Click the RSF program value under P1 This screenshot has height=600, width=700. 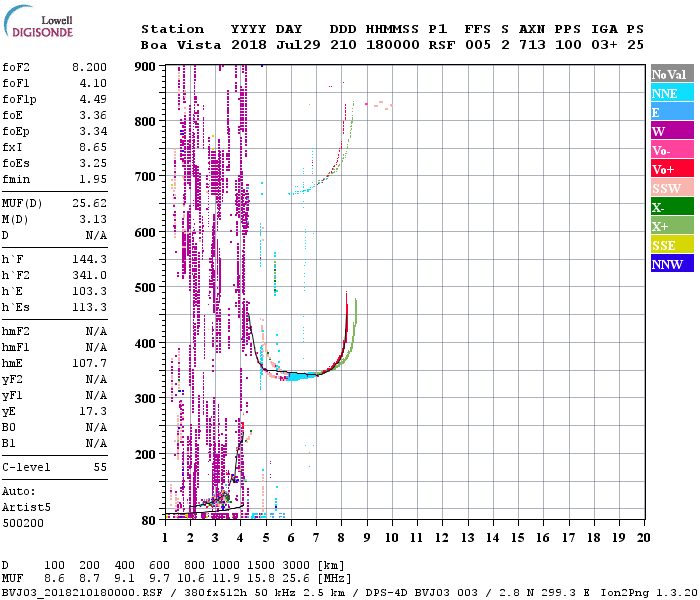point(442,45)
